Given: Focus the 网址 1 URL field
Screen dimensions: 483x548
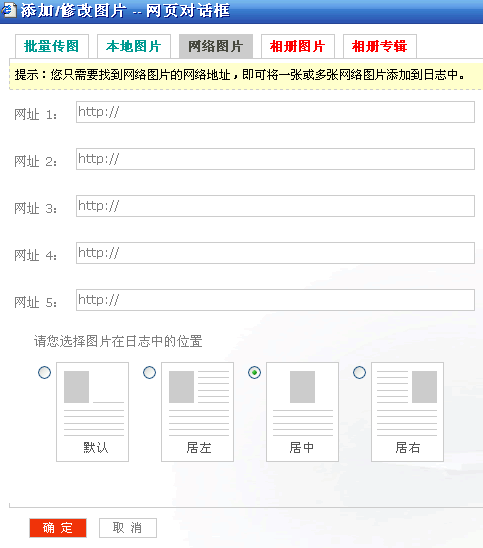Looking at the screenshot, I should (x=275, y=112).
